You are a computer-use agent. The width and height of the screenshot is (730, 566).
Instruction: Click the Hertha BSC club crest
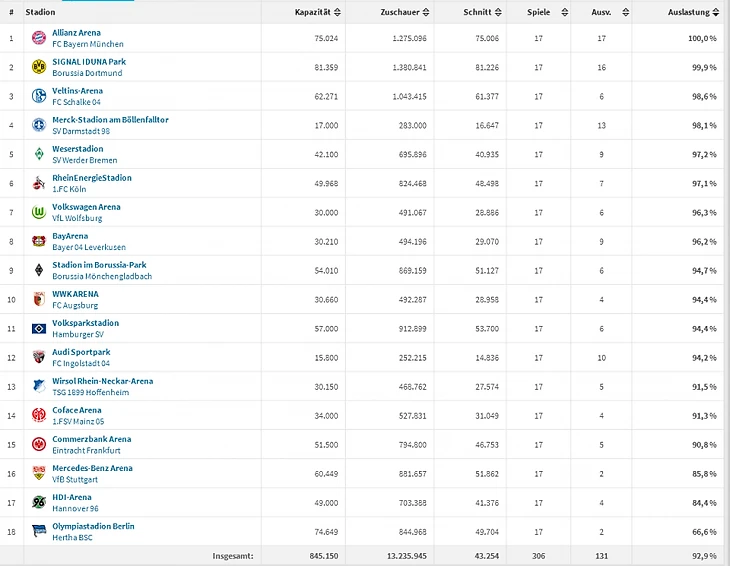click(x=38, y=531)
